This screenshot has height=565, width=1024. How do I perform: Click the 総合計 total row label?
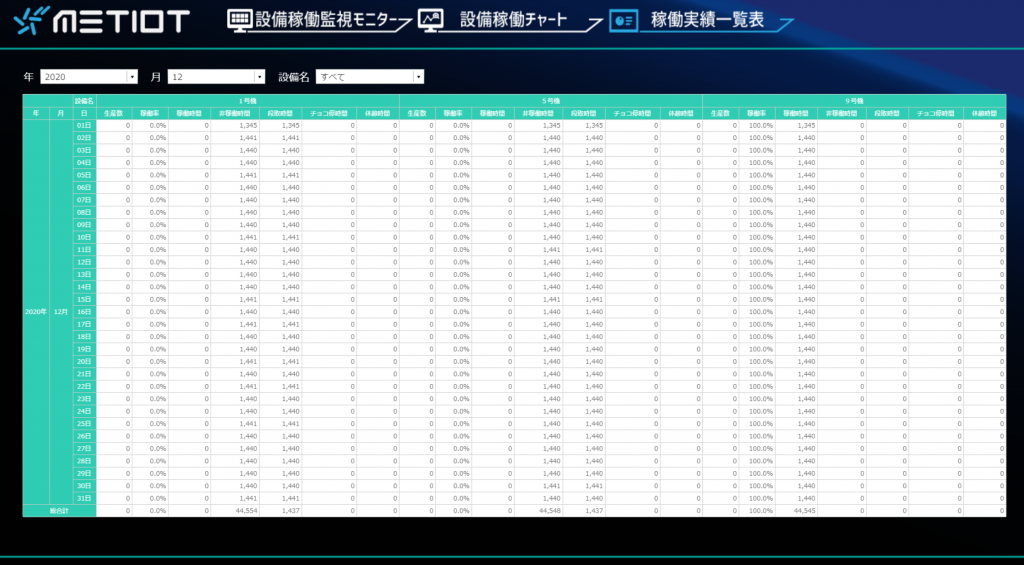(59, 511)
